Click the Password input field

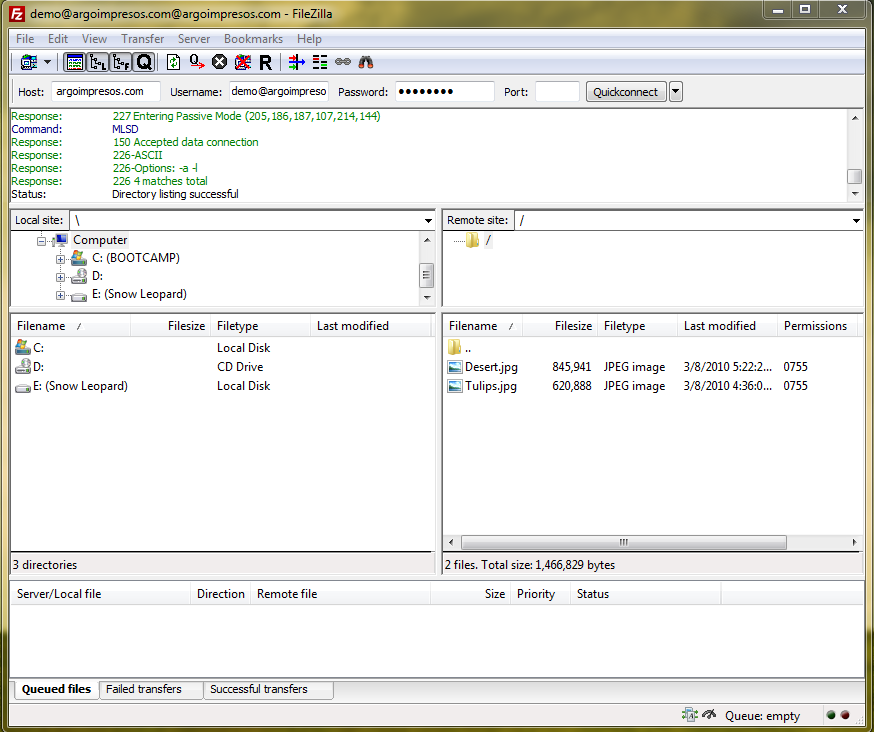click(445, 91)
